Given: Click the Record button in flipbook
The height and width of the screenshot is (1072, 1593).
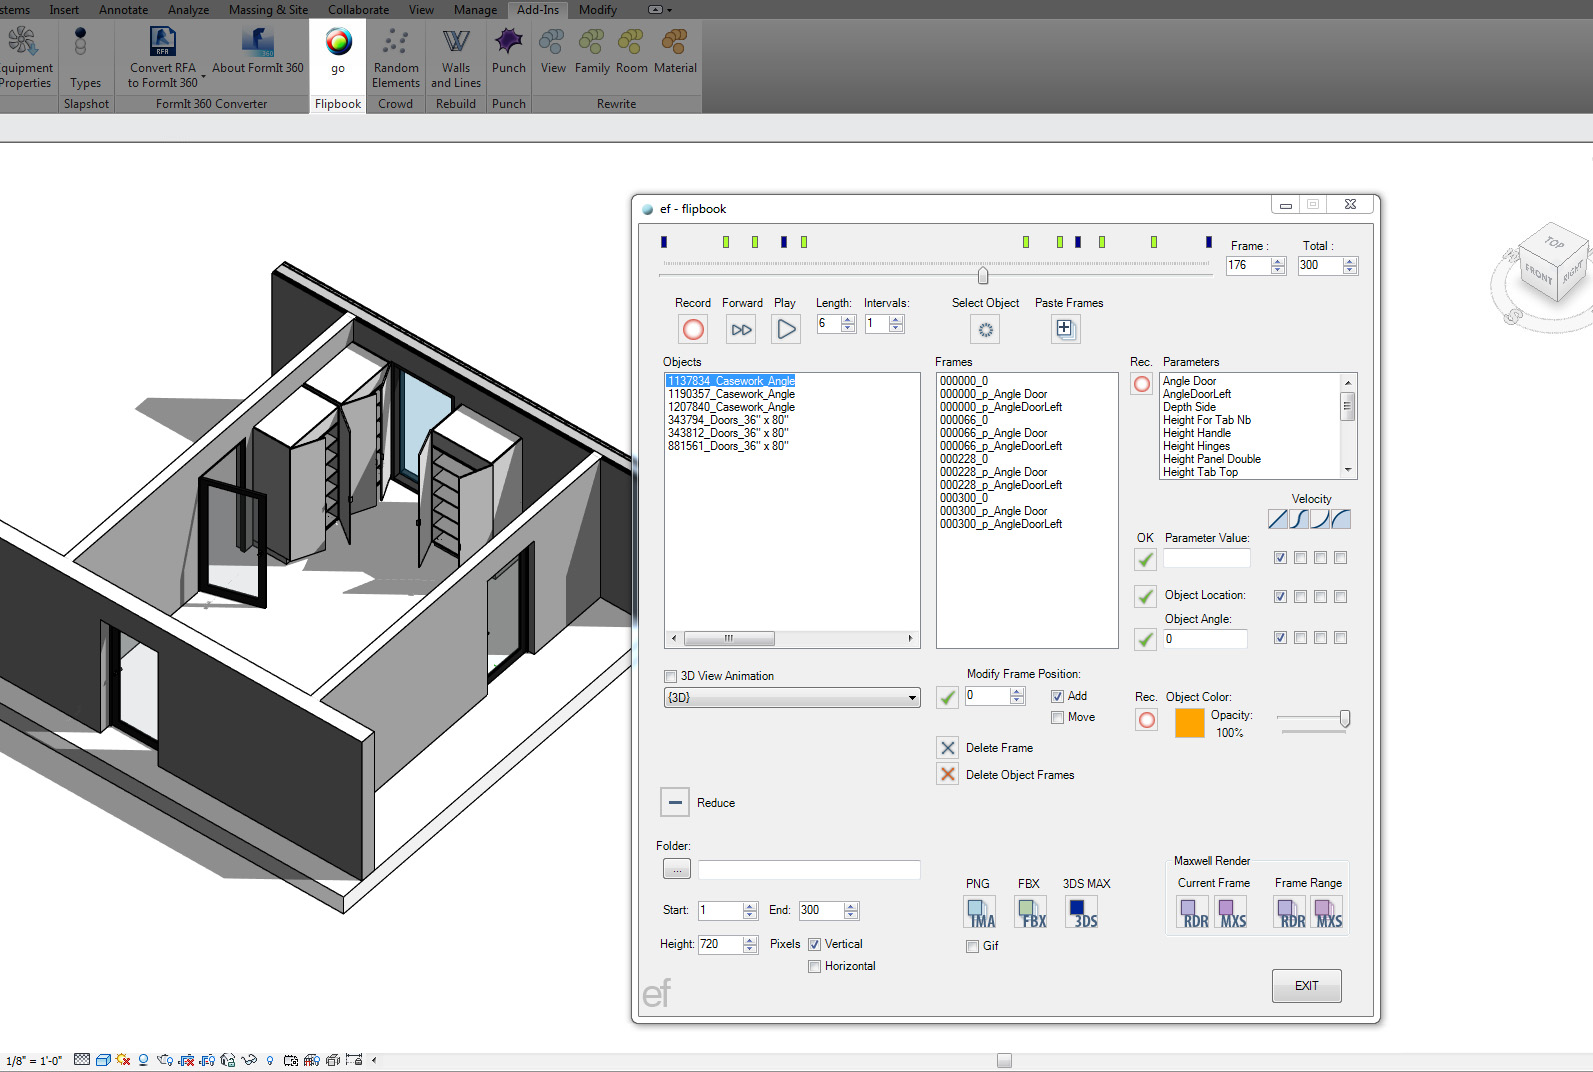Looking at the screenshot, I should [693, 329].
